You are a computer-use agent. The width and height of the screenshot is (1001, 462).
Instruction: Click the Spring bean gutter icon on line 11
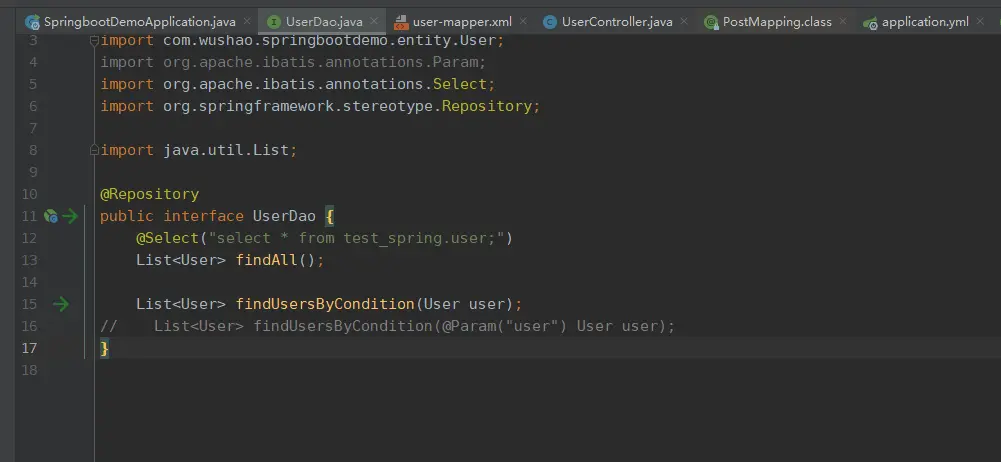coord(51,216)
